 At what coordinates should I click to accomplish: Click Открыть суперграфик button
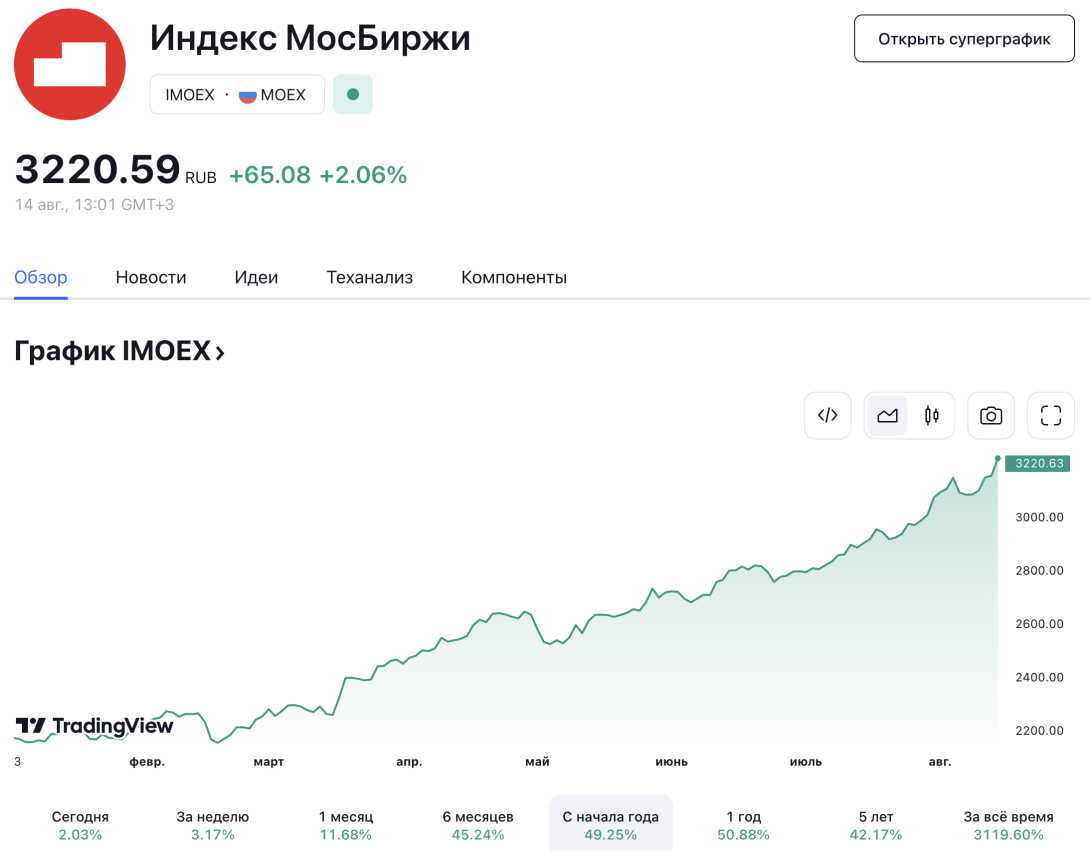click(964, 39)
